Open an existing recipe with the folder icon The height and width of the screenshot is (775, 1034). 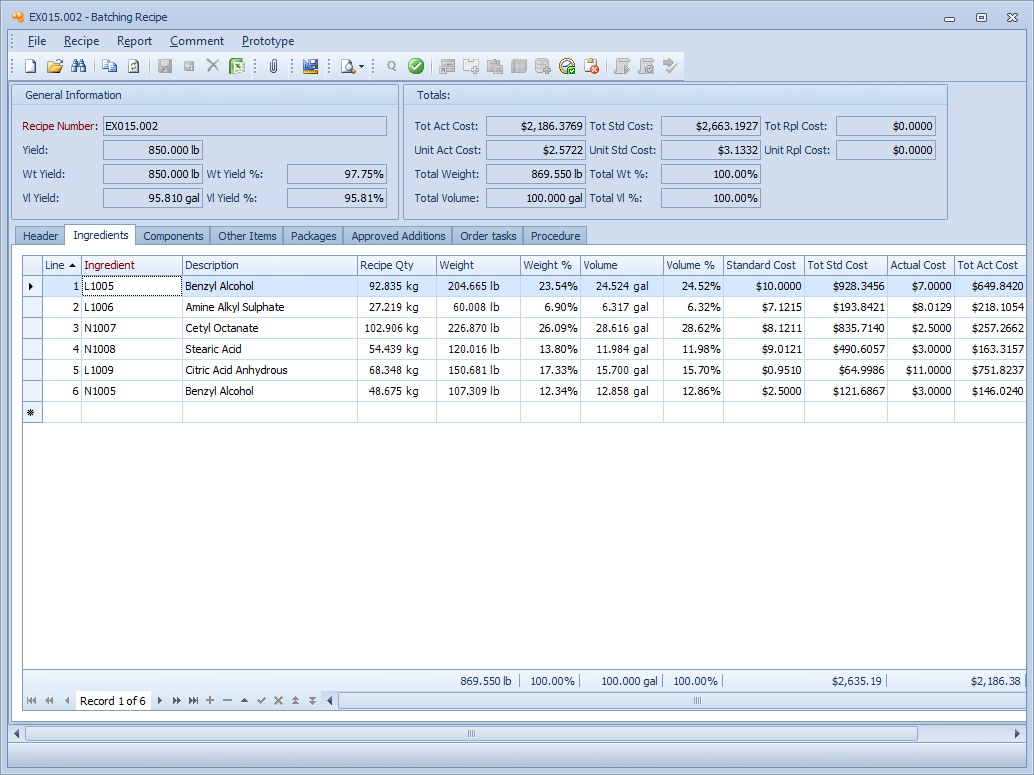pos(55,66)
